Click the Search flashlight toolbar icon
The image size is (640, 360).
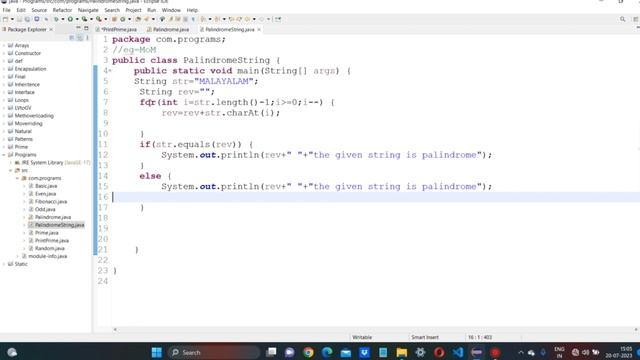coord(147,19)
